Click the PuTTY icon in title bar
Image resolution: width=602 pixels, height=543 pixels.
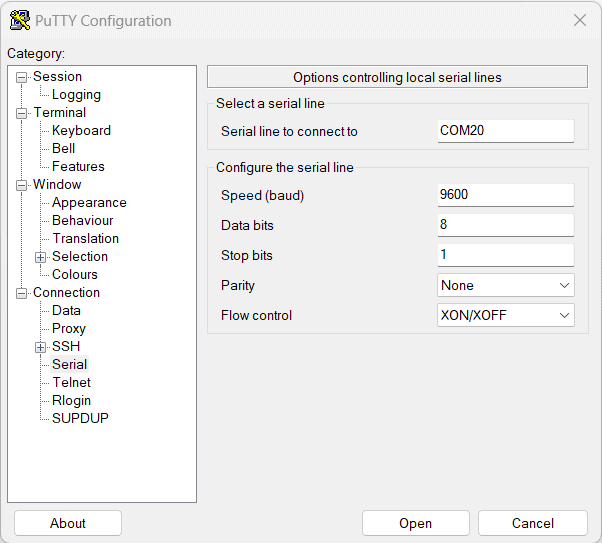tap(19, 20)
